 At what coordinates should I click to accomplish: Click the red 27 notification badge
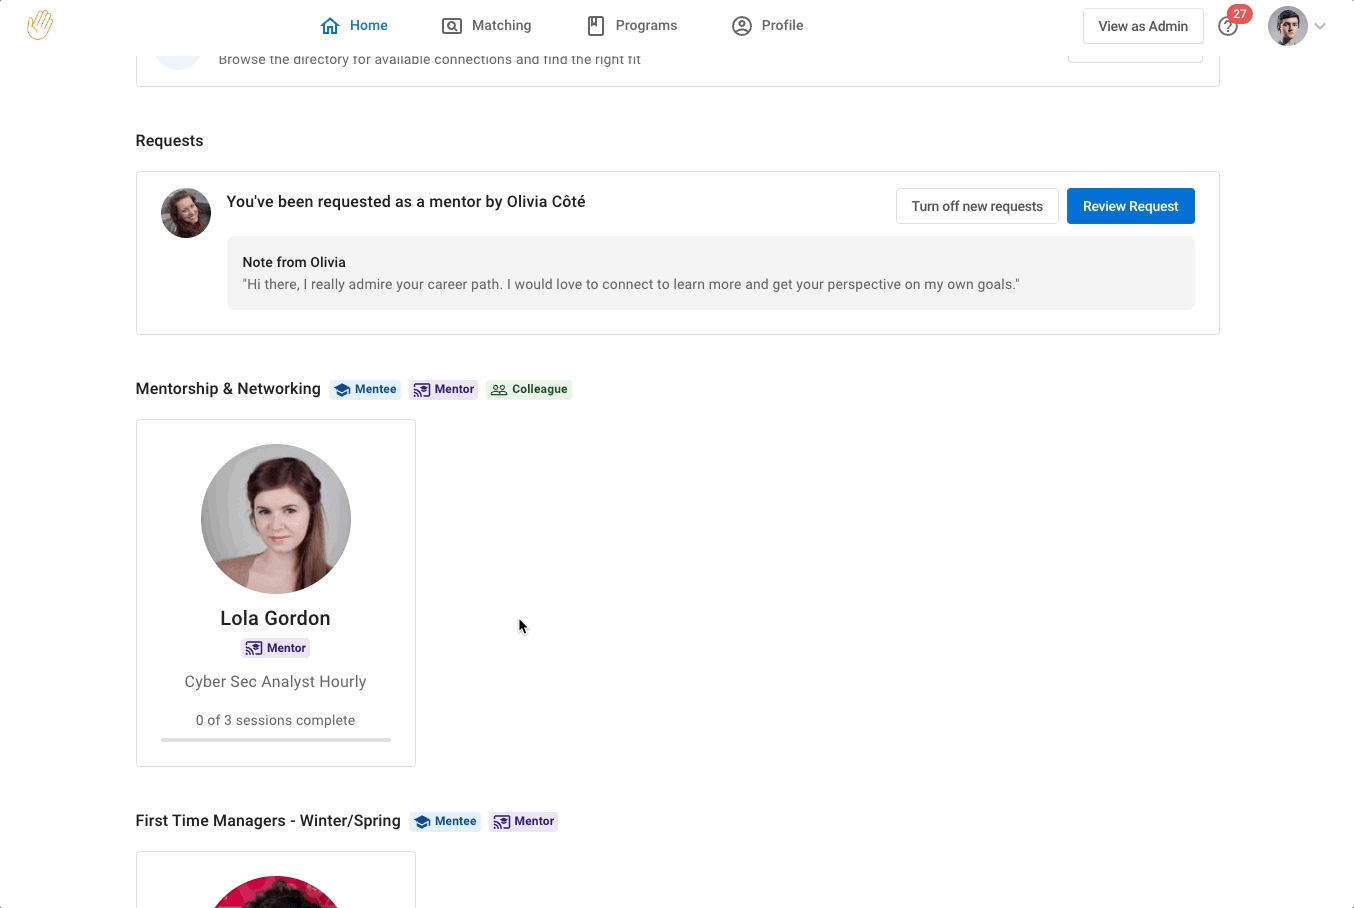click(x=1239, y=14)
